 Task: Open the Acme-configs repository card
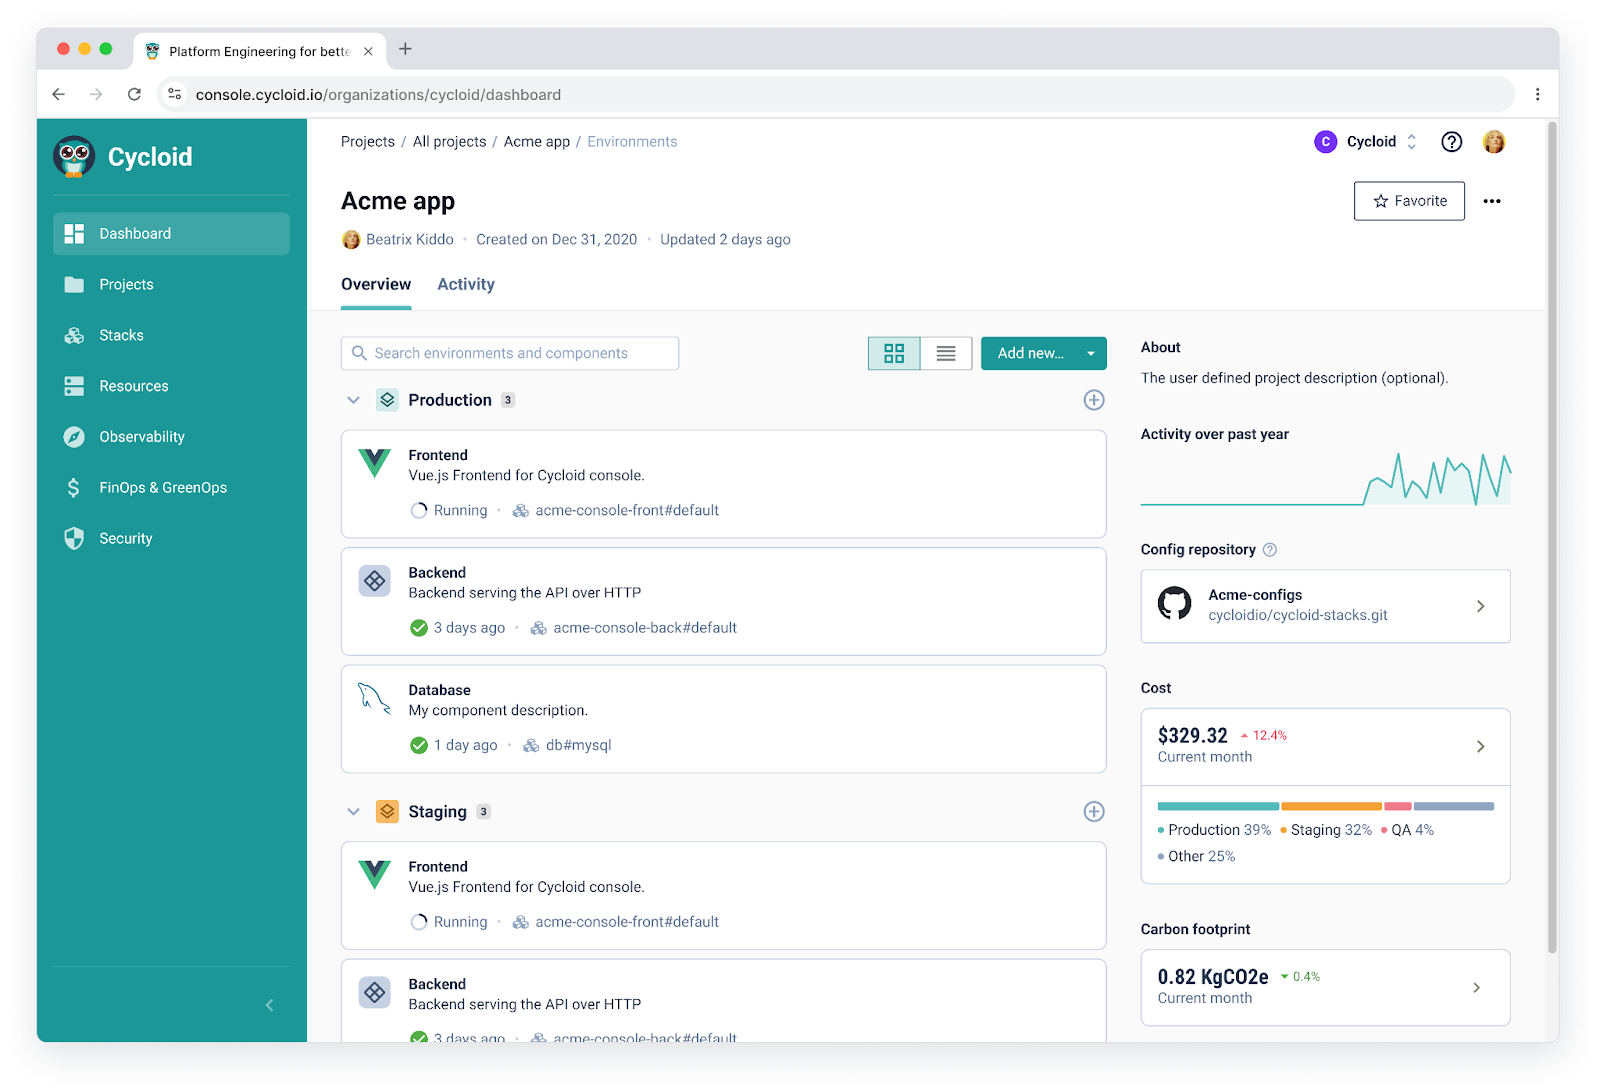1325,606
